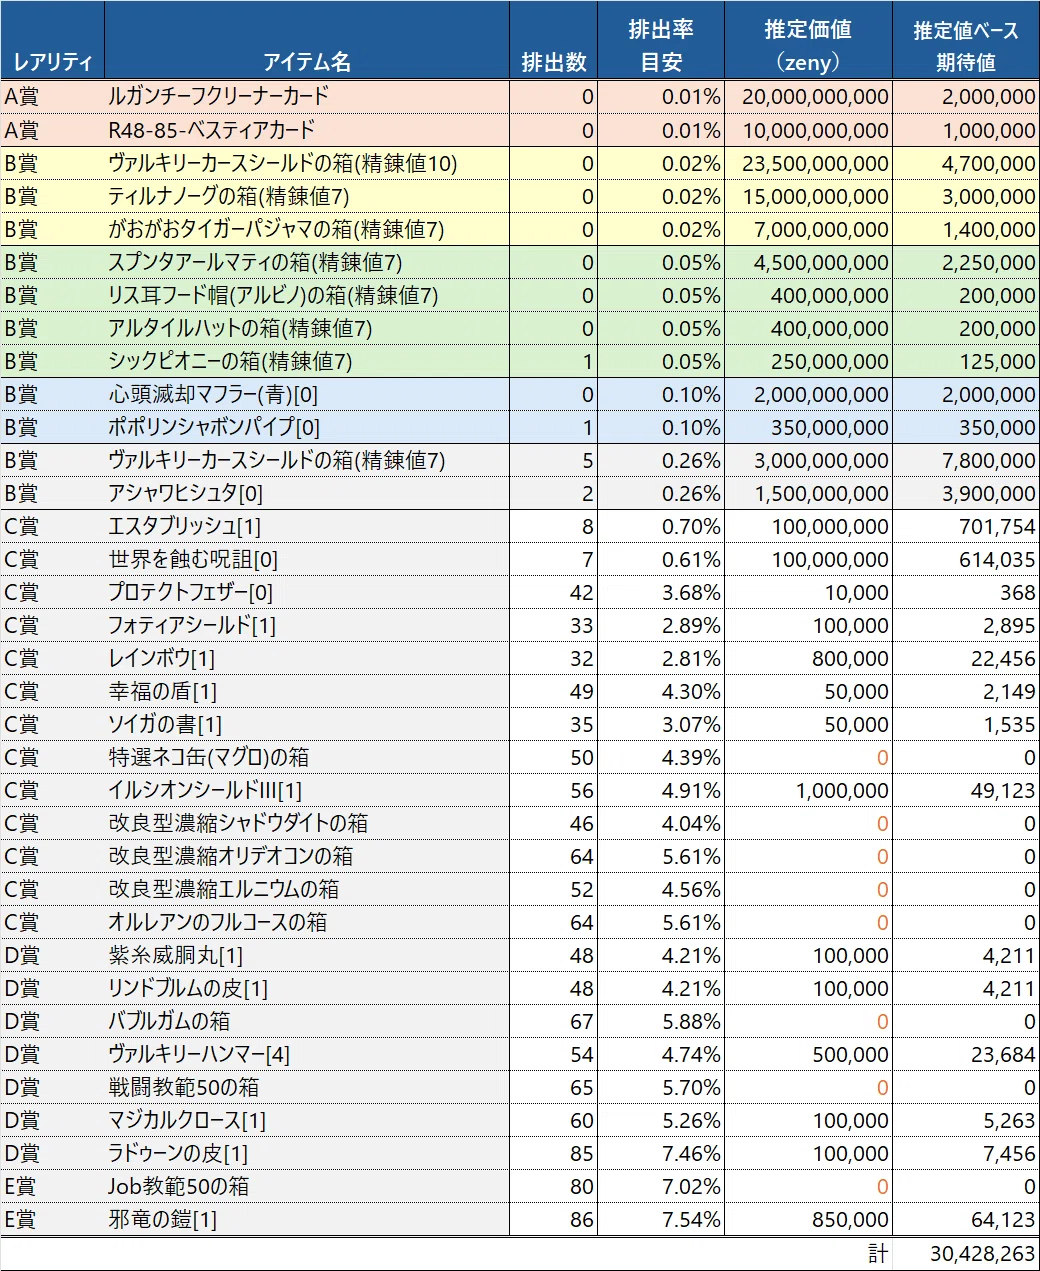Select the ティルナノーグの箱(精錬値7) cell
The width and height of the screenshot is (1040, 1271).
point(307,196)
